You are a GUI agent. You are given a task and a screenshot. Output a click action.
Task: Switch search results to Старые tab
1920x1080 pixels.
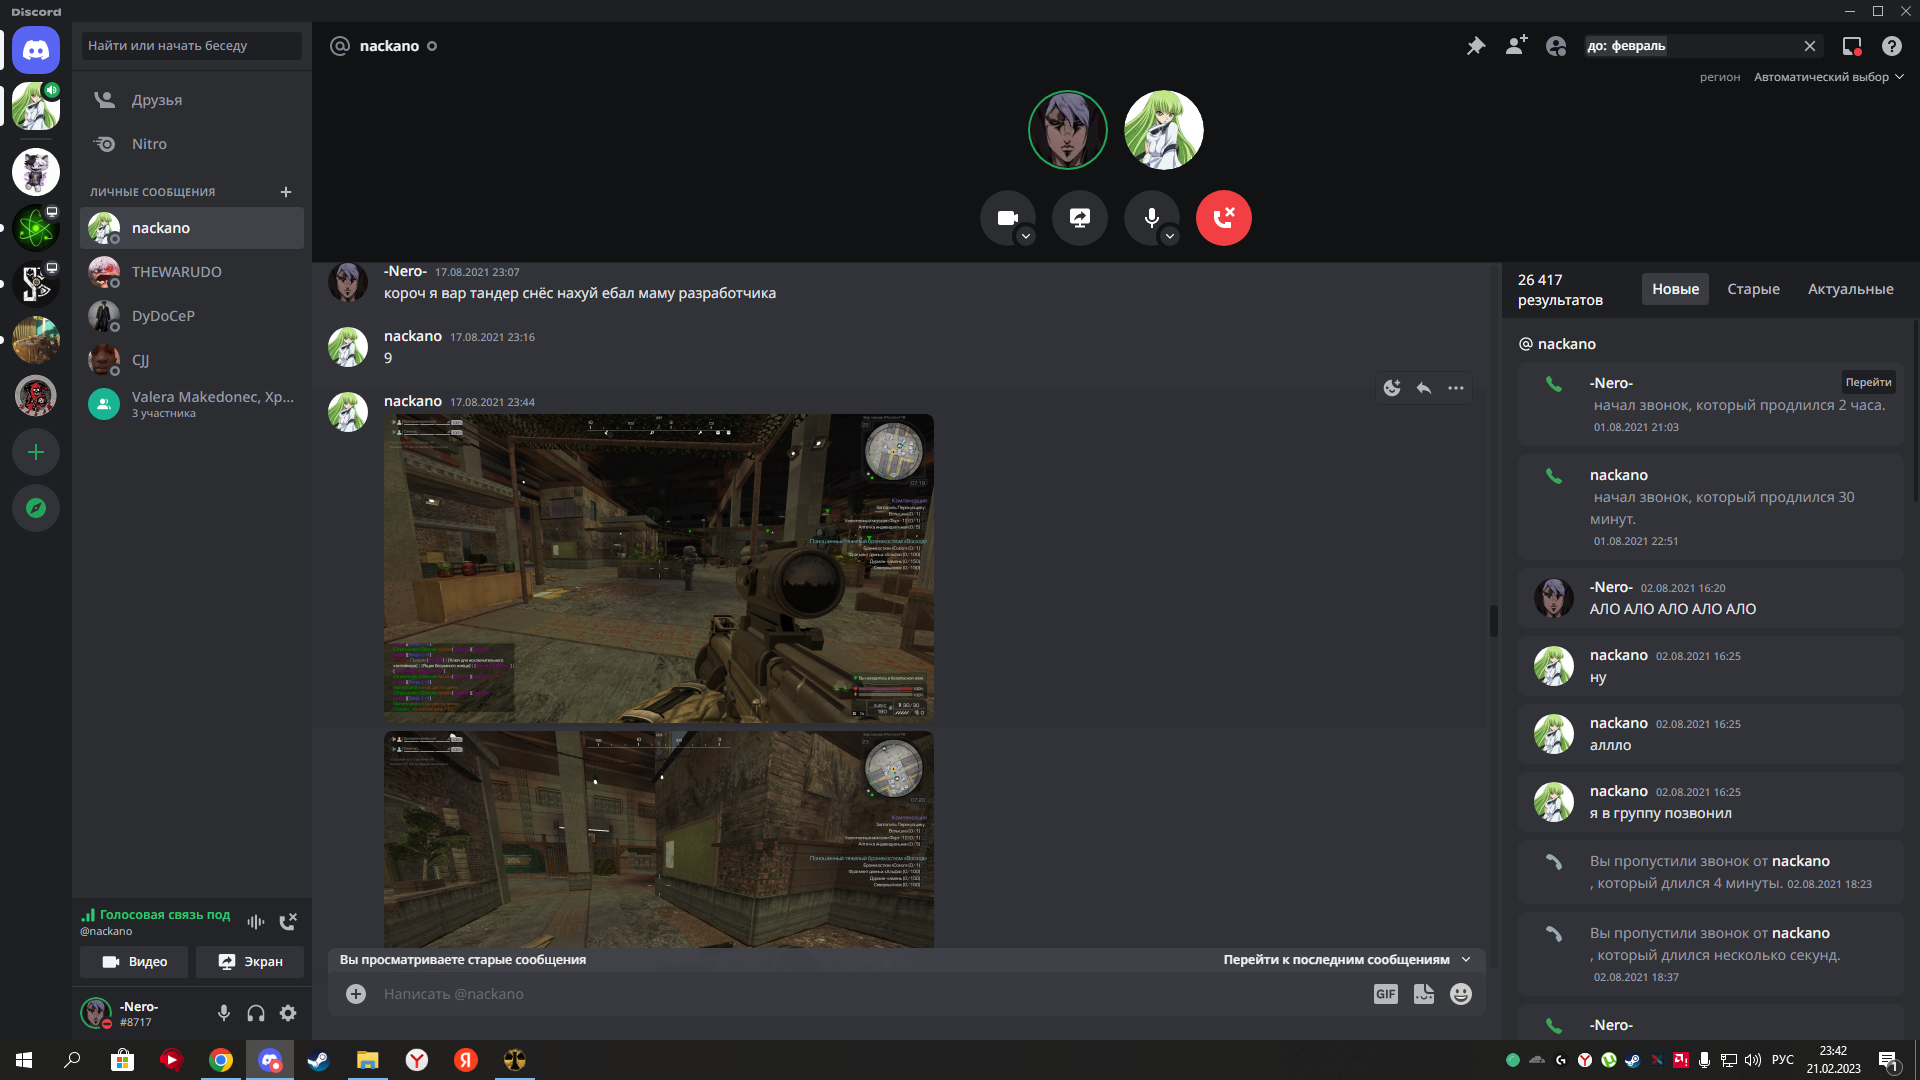coord(1753,289)
